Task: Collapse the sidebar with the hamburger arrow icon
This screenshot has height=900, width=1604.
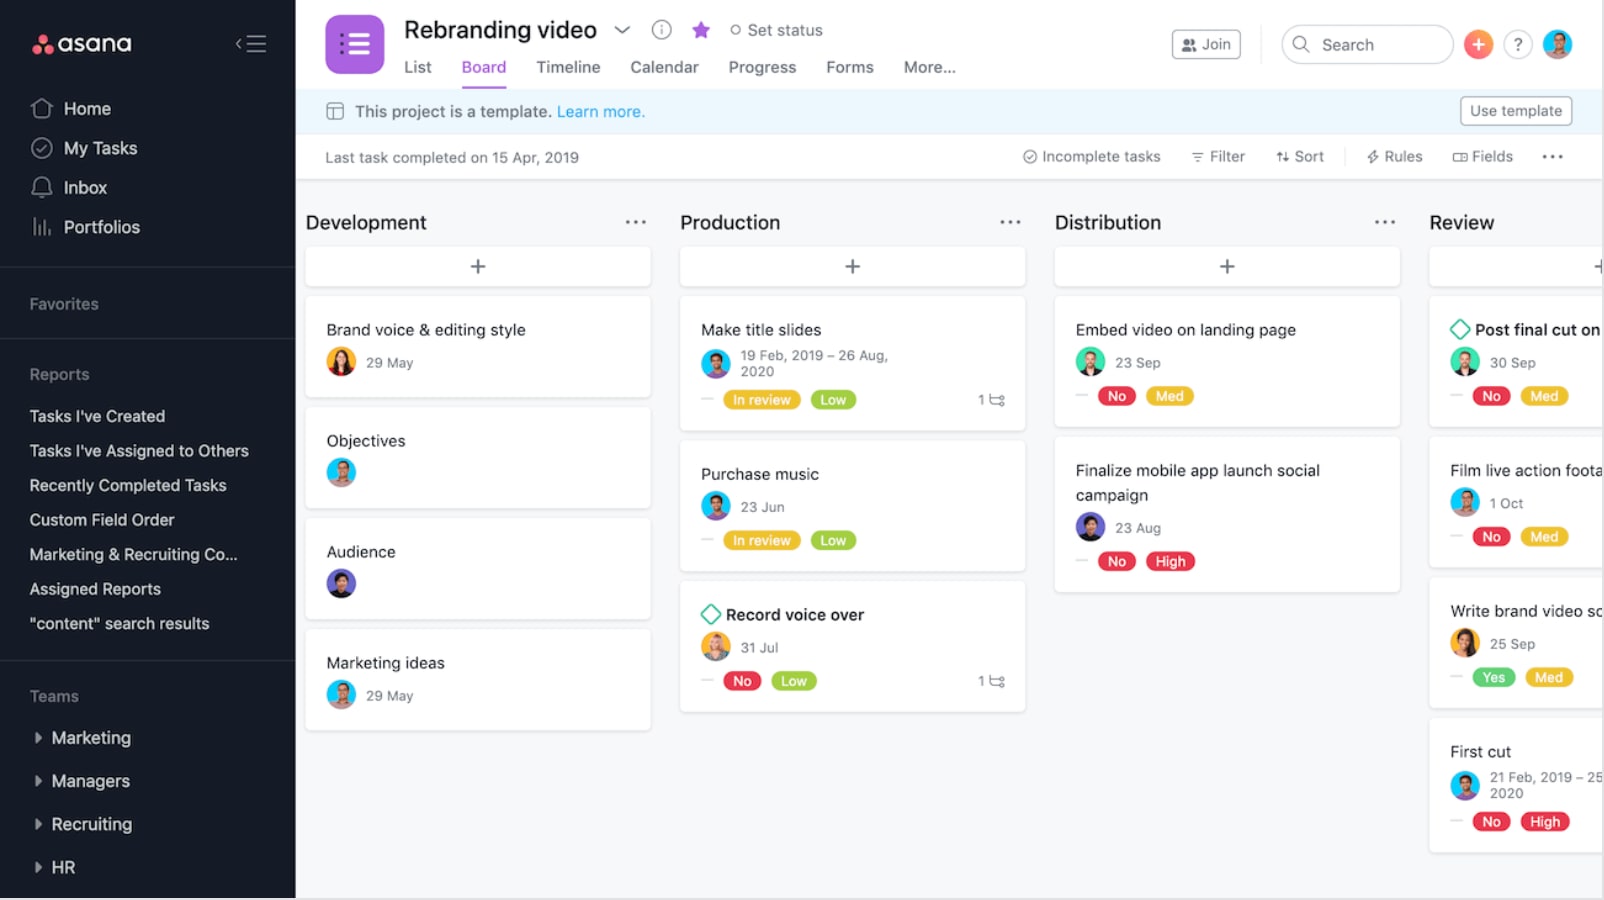Action: pyautogui.click(x=251, y=44)
